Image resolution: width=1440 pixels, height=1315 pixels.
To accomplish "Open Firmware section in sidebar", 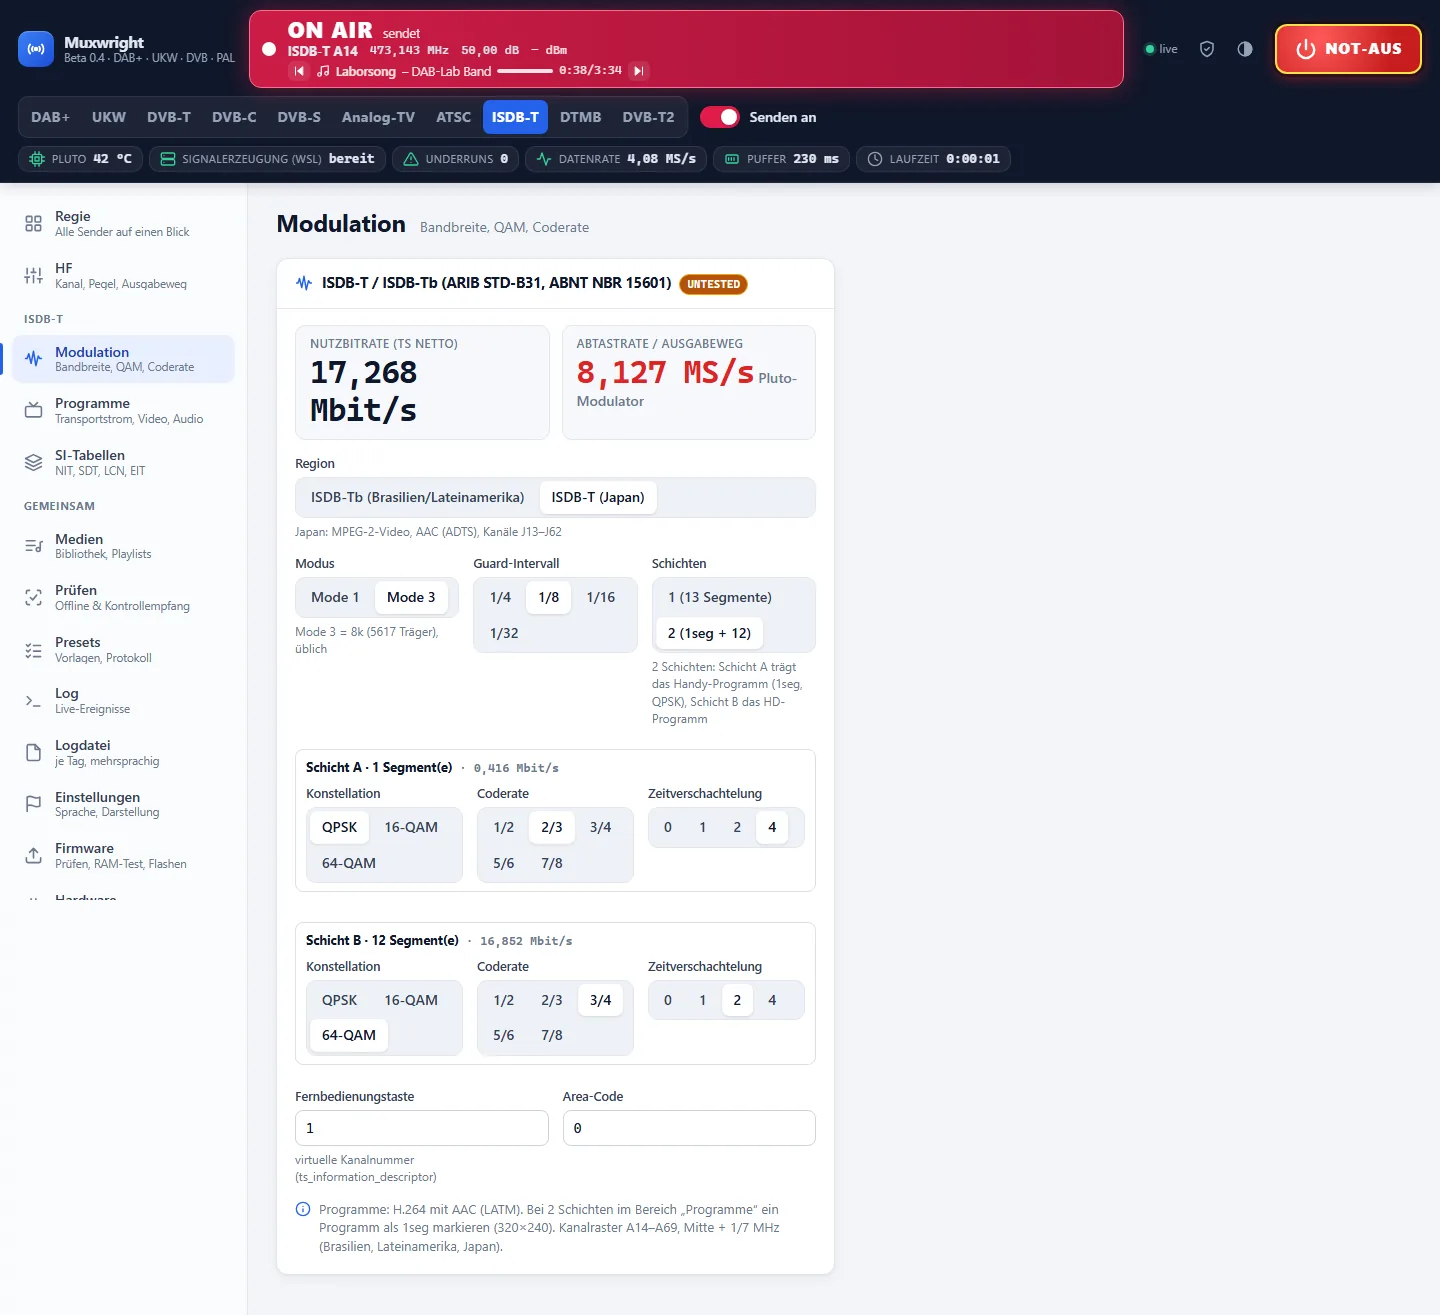I will click(123, 856).
